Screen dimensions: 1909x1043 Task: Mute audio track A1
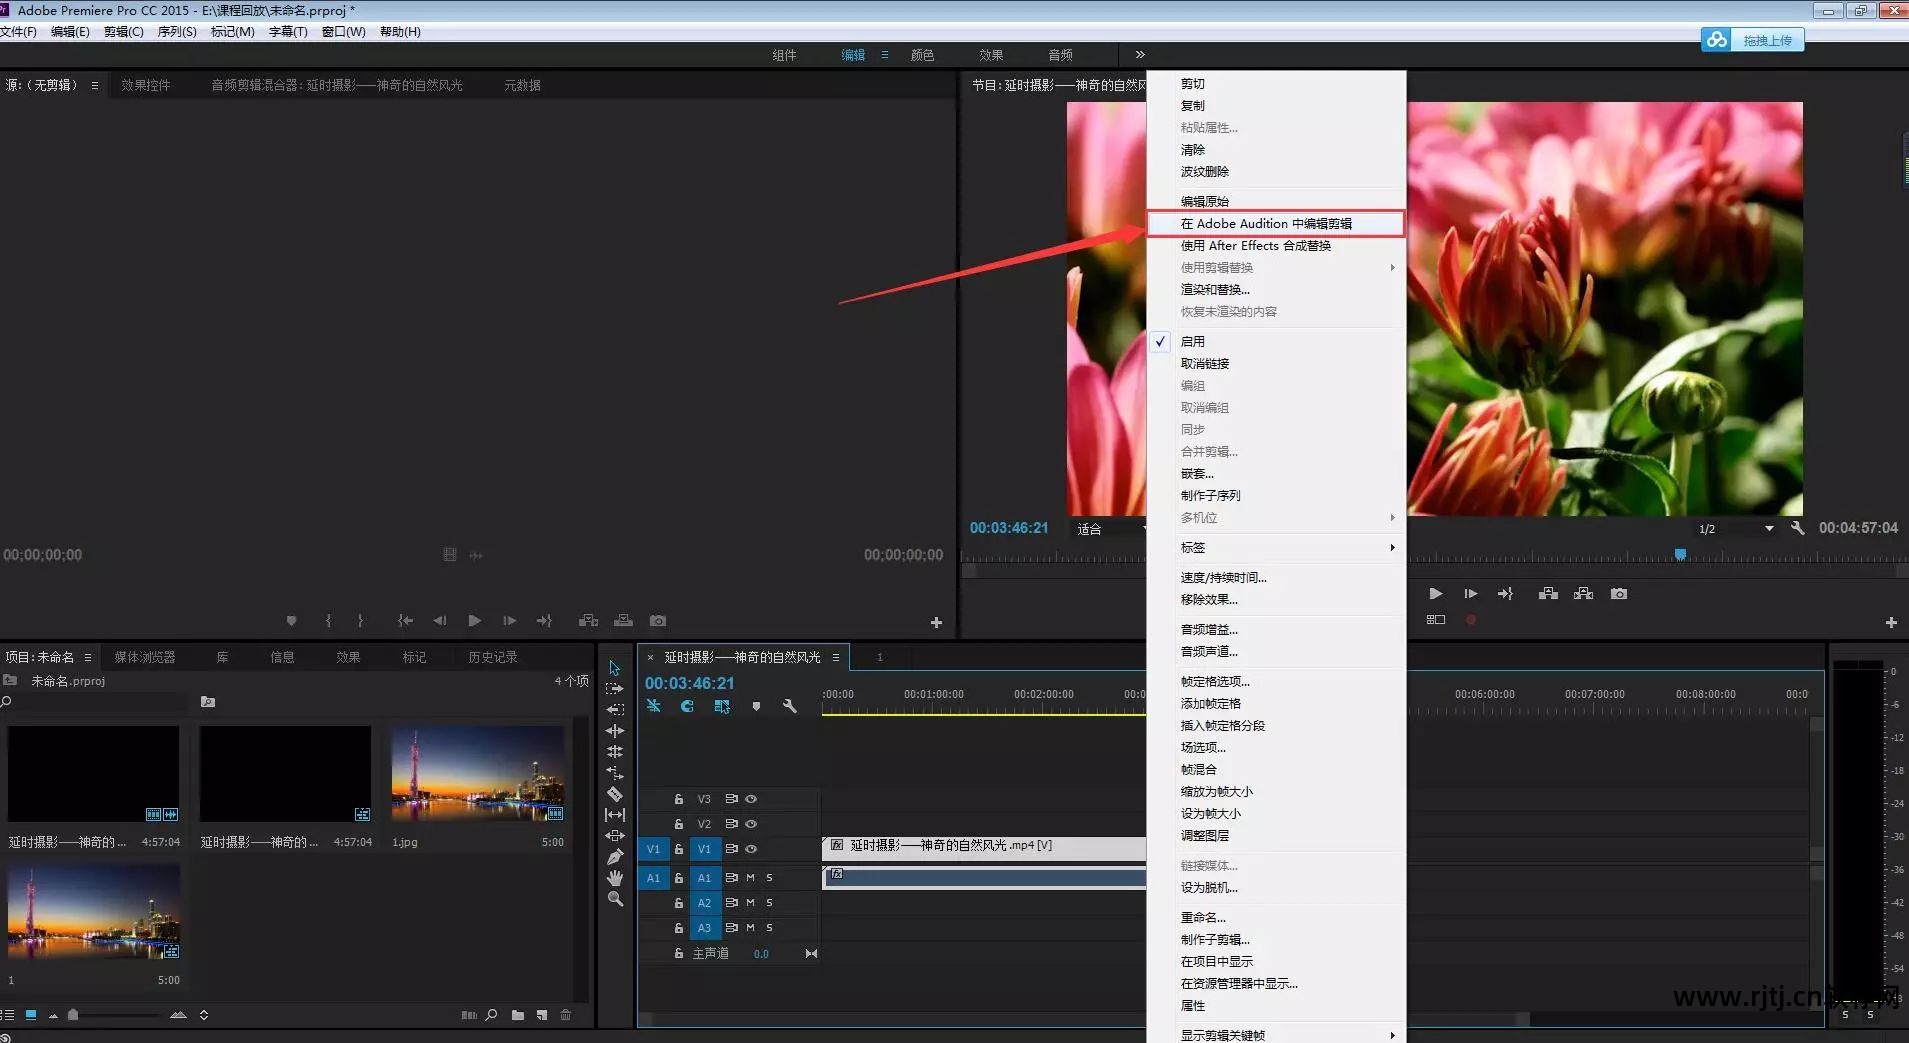(x=750, y=877)
